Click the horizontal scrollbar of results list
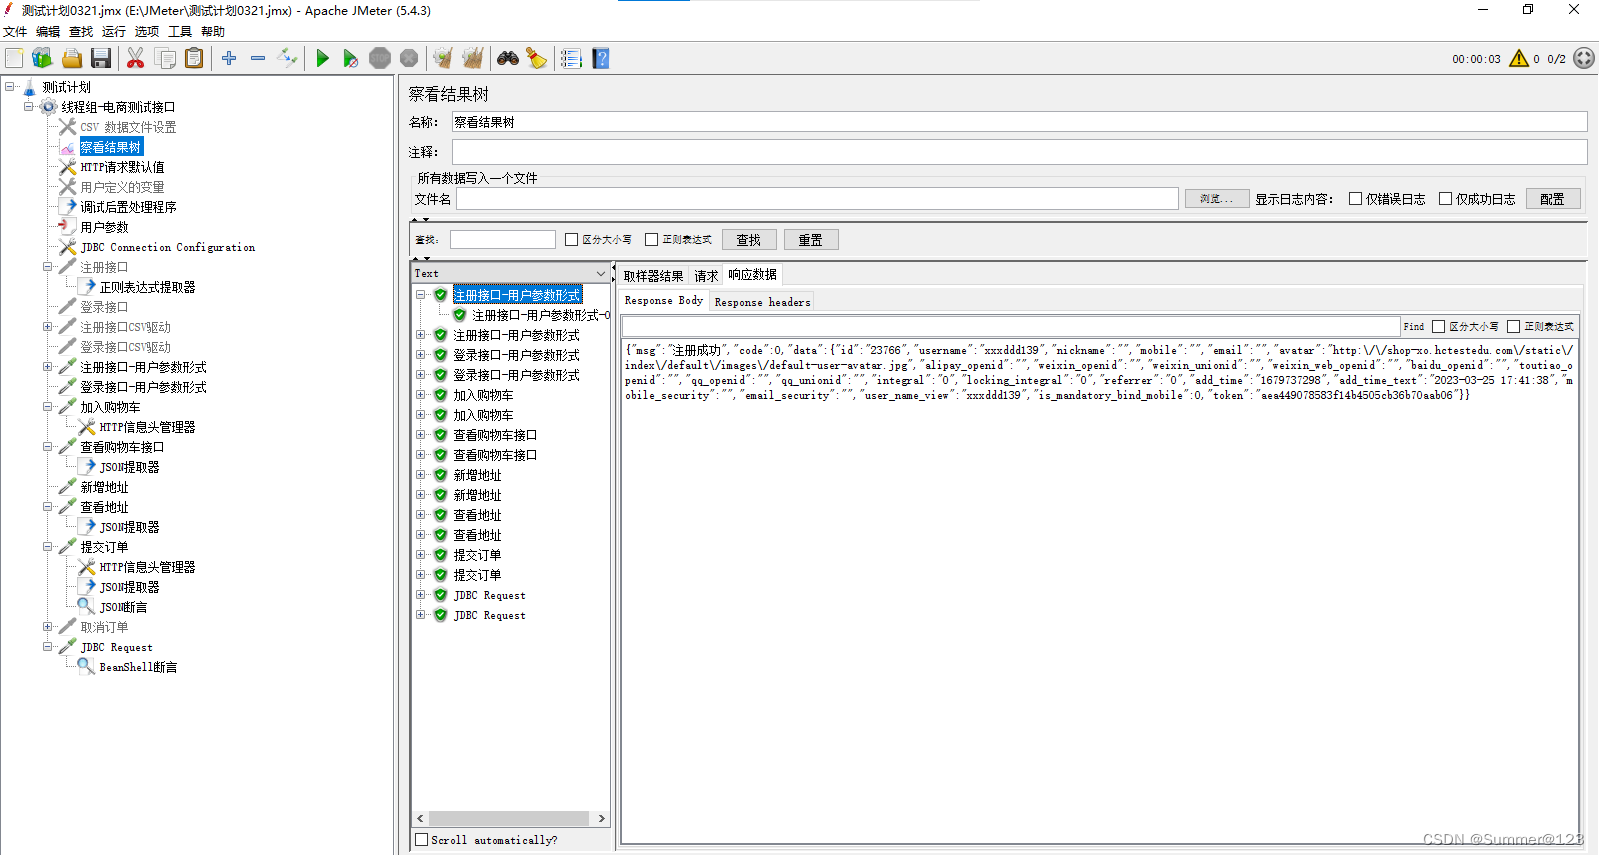This screenshot has width=1599, height=855. [508, 818]
